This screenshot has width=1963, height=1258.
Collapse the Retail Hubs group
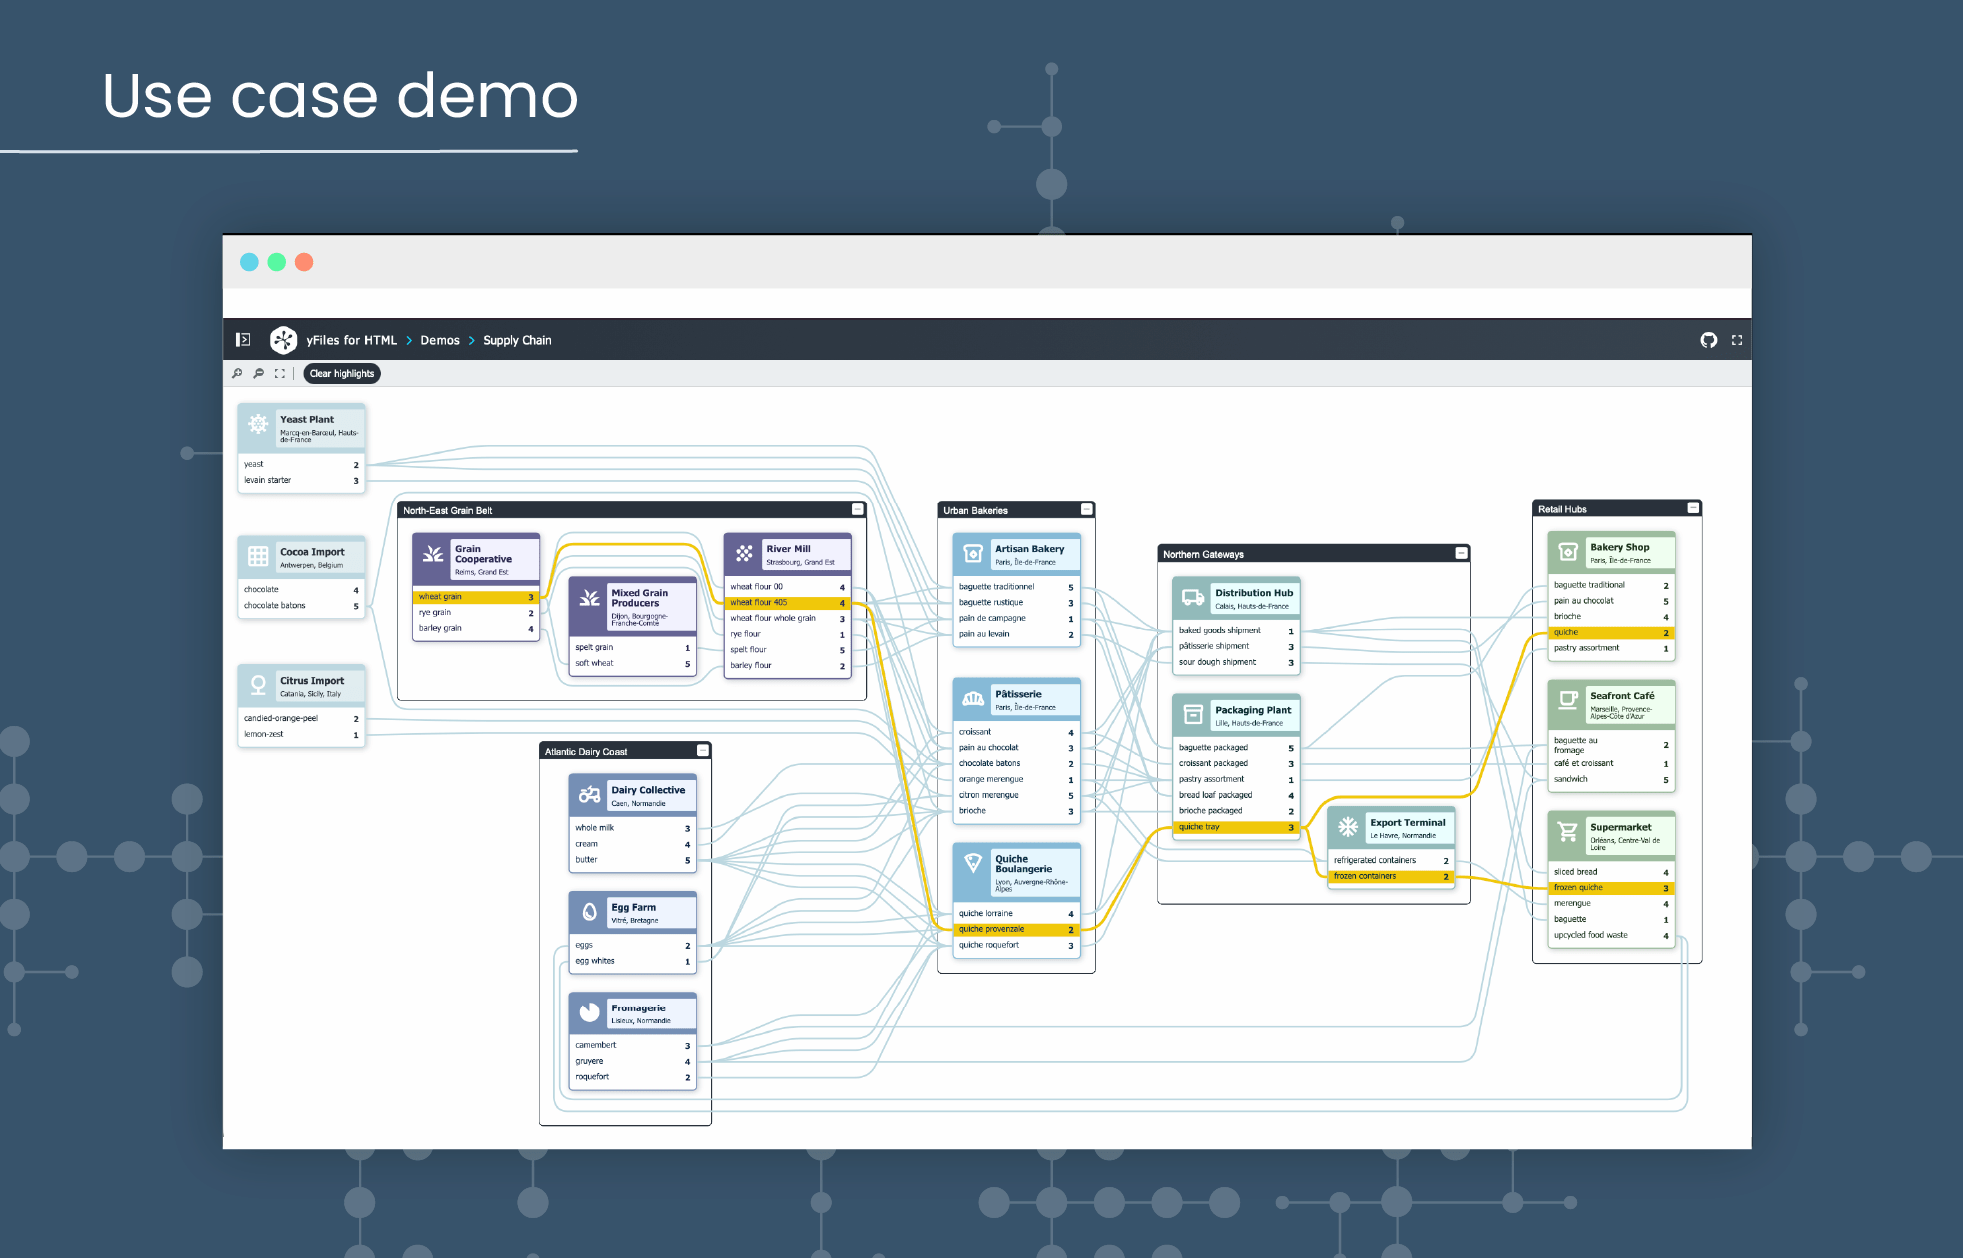1694,509
